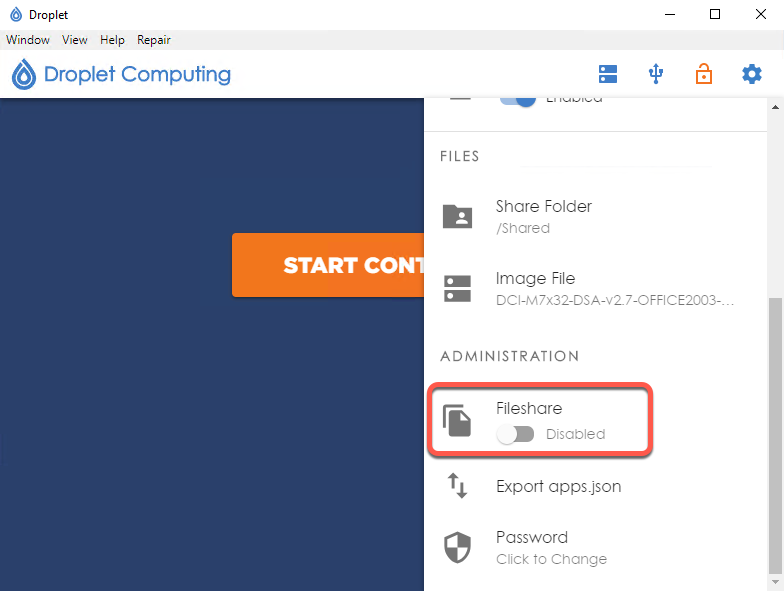The width and height of the screenshot is (784, 591).
Task: Close the Droplet window
Action: (760, 14)
